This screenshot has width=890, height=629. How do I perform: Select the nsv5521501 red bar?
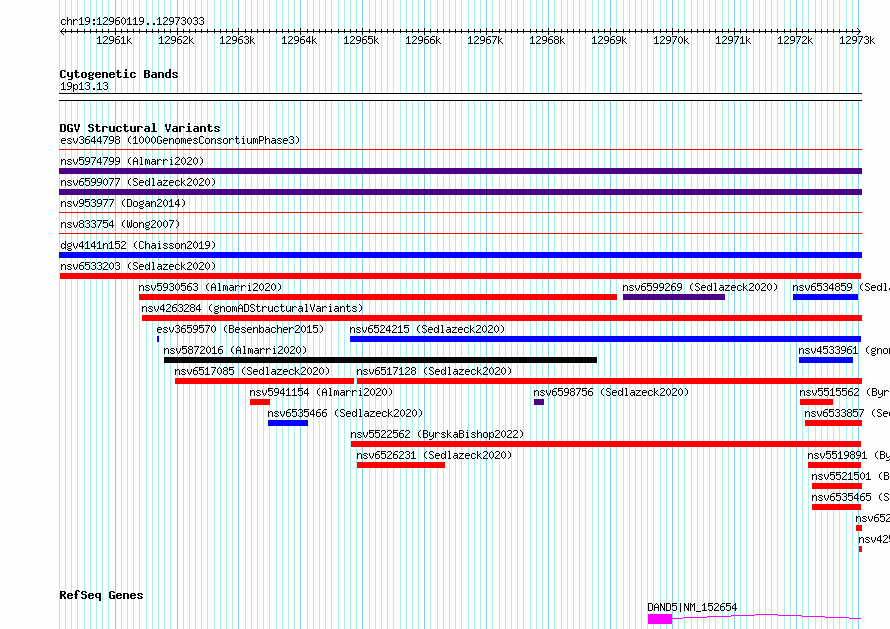[837, 486]
